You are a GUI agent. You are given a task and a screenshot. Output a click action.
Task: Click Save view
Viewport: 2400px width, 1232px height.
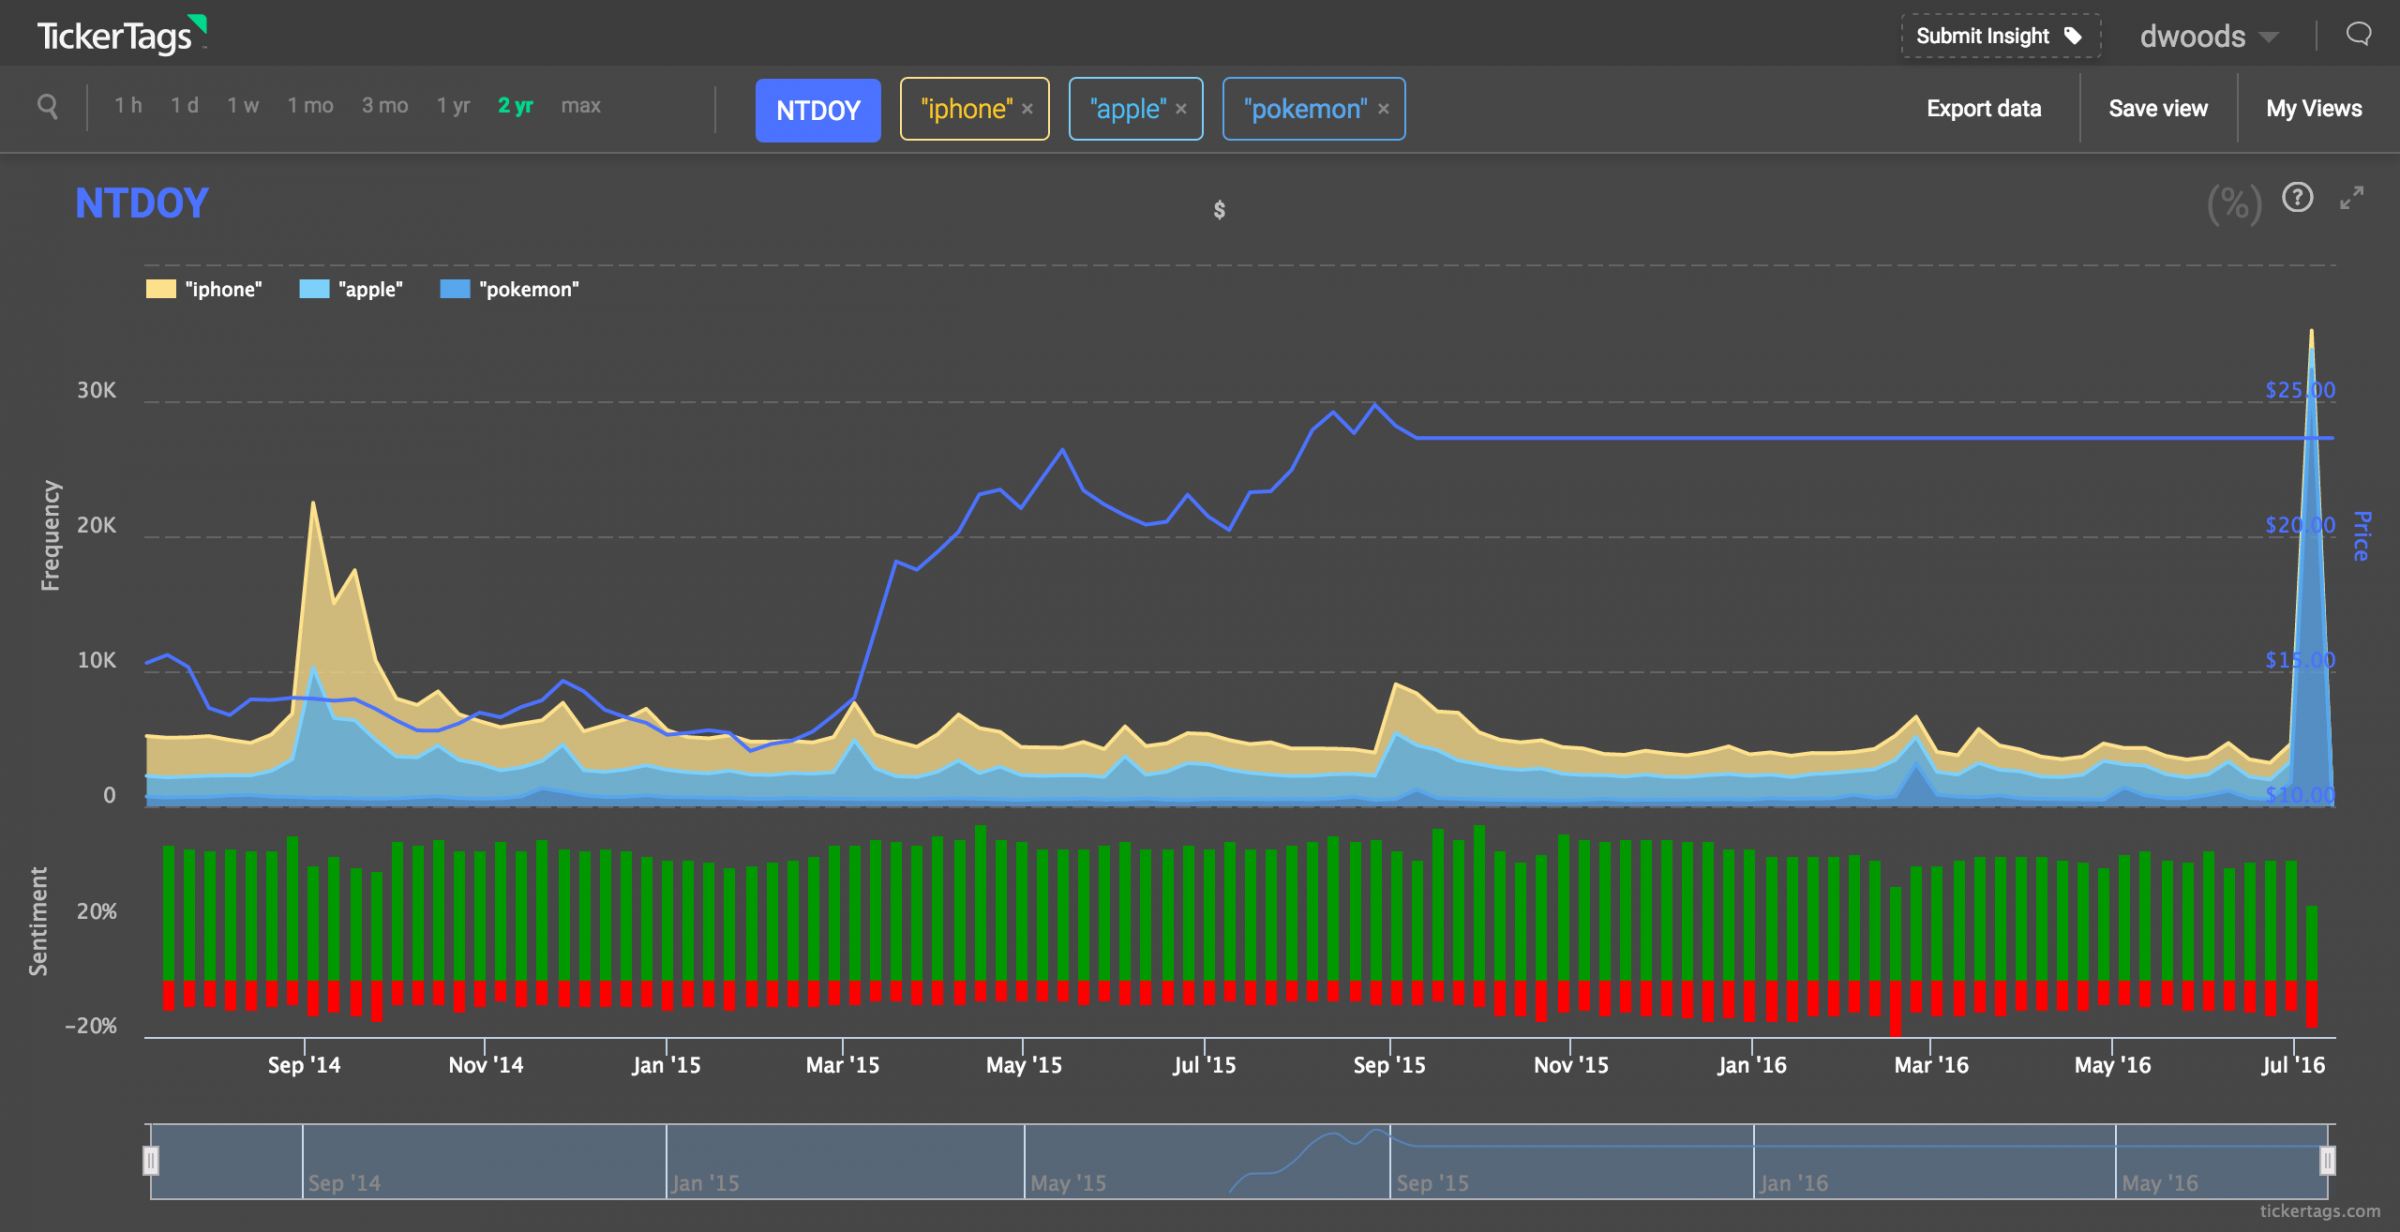click(x=2158, y=109)
